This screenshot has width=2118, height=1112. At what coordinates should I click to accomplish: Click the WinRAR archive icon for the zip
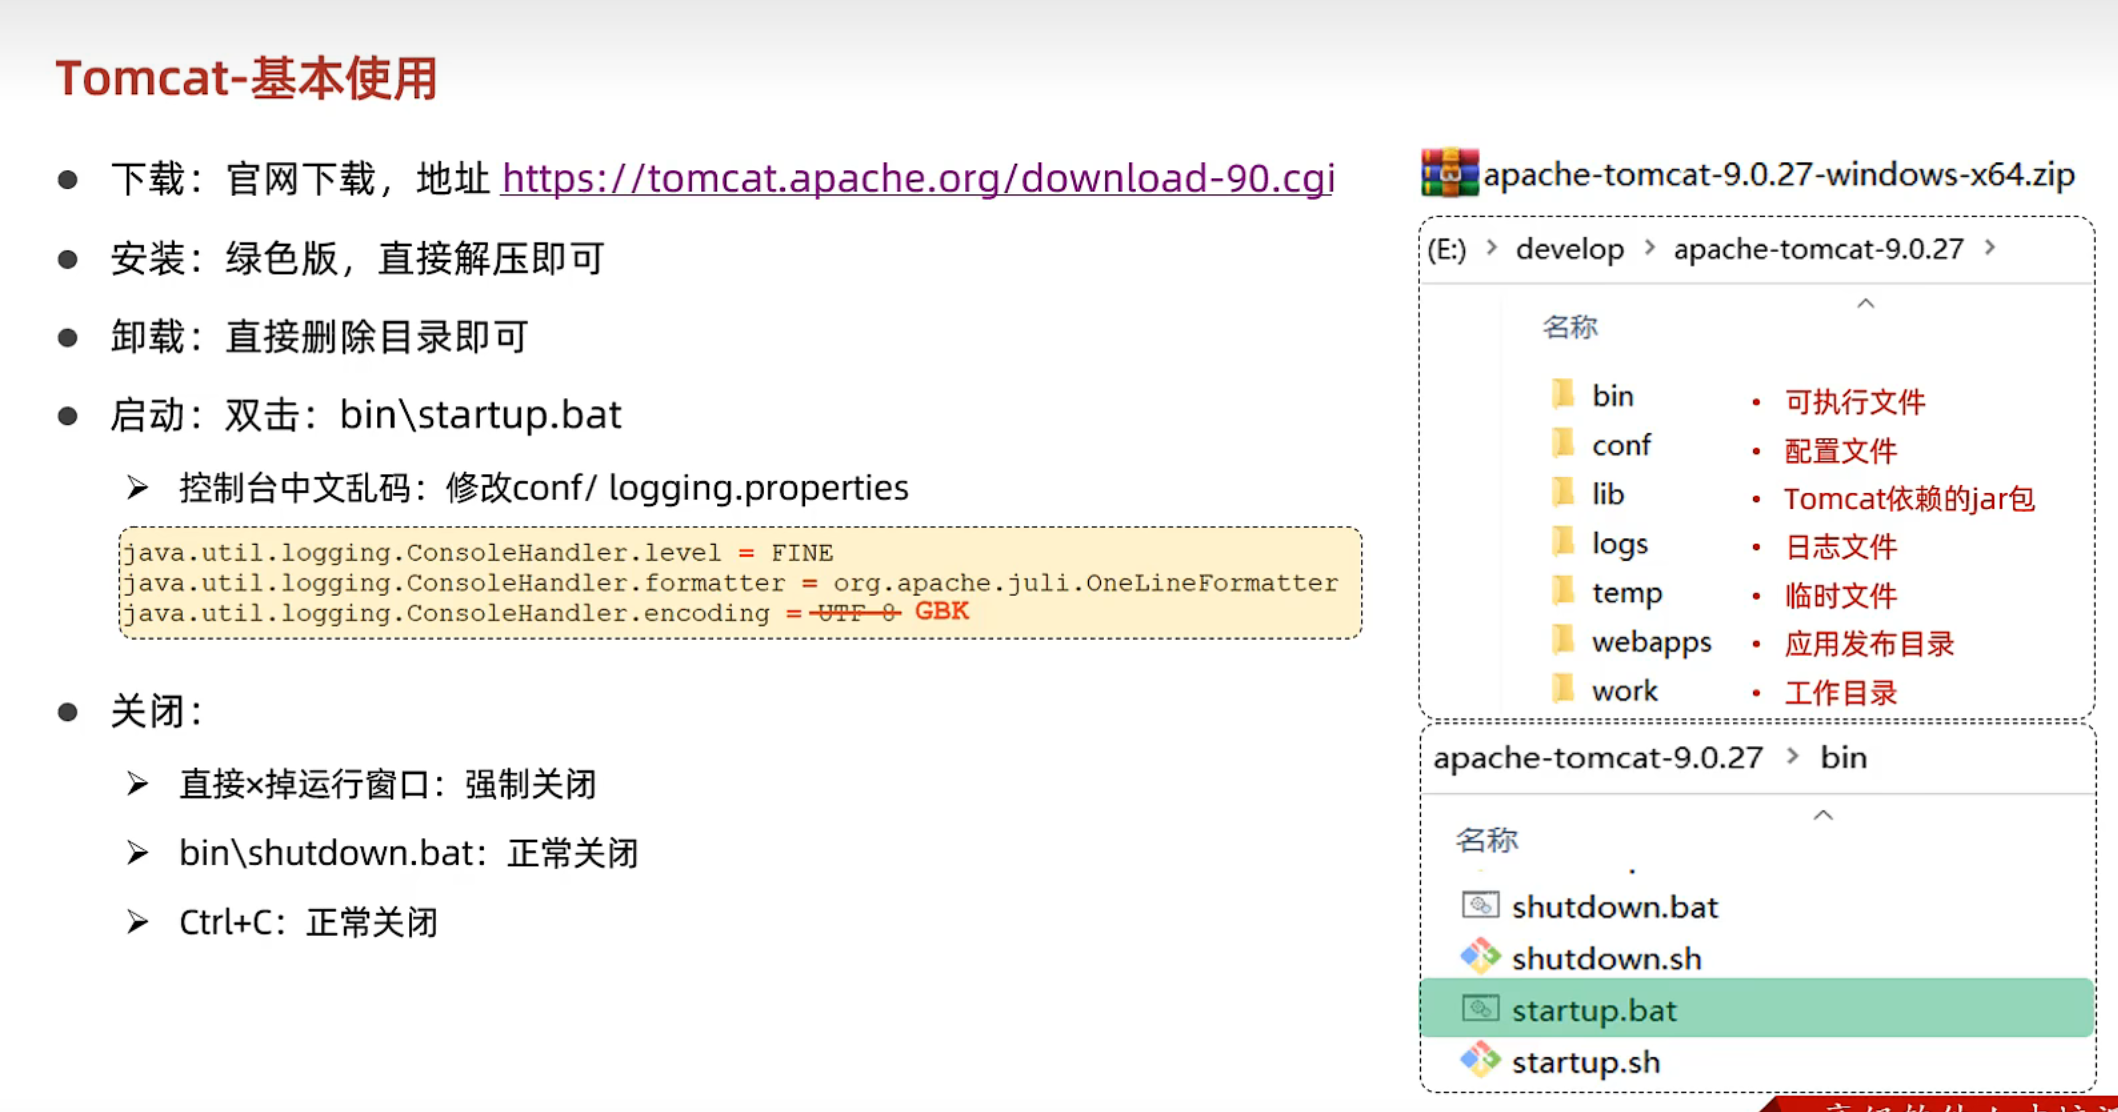click(x=1449, y=173)
